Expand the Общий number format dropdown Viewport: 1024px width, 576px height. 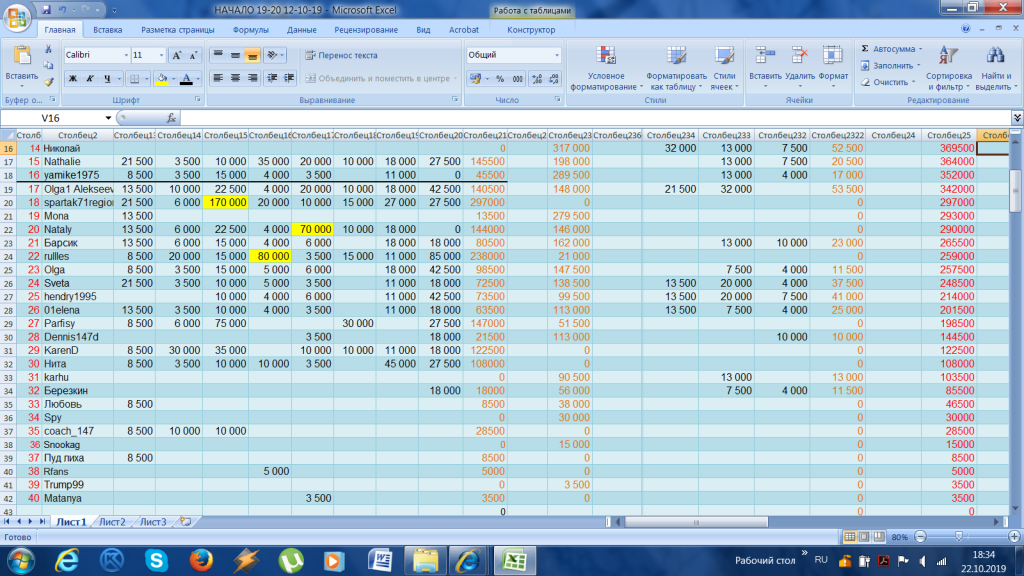[556, 55]
